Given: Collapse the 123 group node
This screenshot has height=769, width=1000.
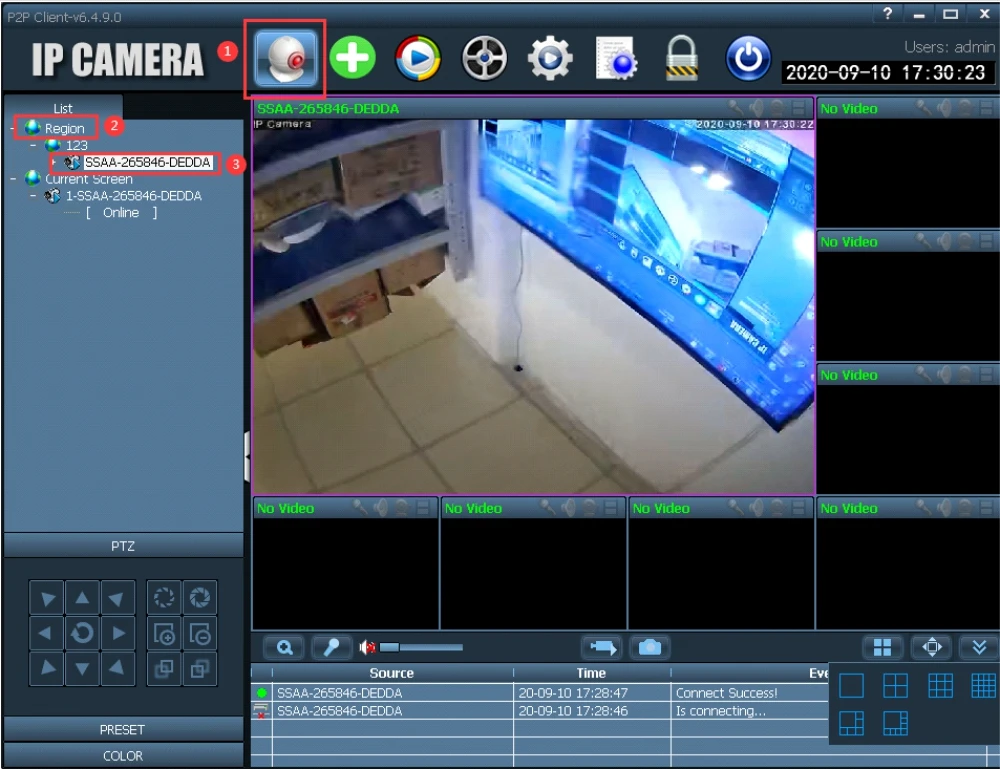Looking at the screenshot, I should (x=33, y=146).
